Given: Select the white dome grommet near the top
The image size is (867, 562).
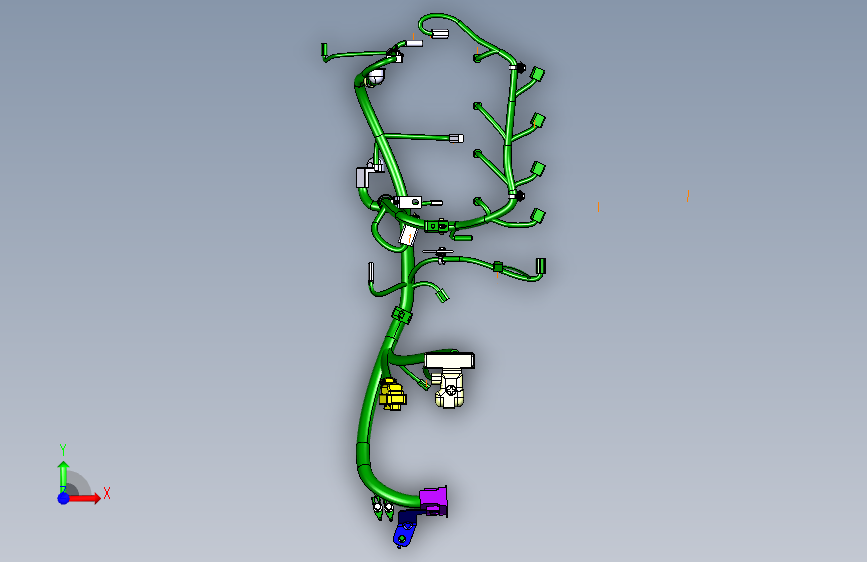Looking at the screenshot, I should (377, 78).
